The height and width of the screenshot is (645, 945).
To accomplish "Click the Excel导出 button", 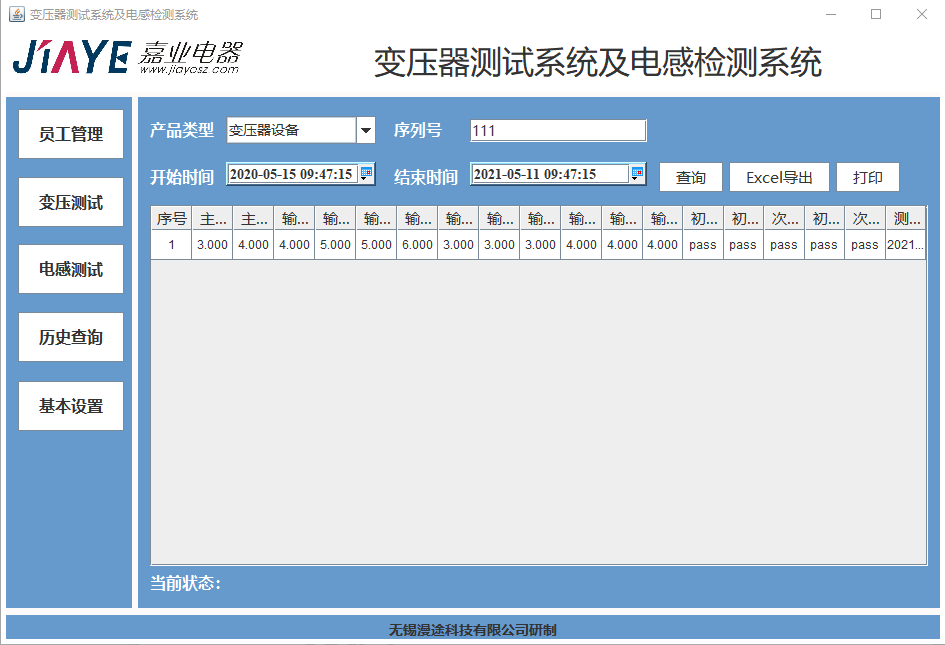I will pyautogui.click(x=779, y=177).
